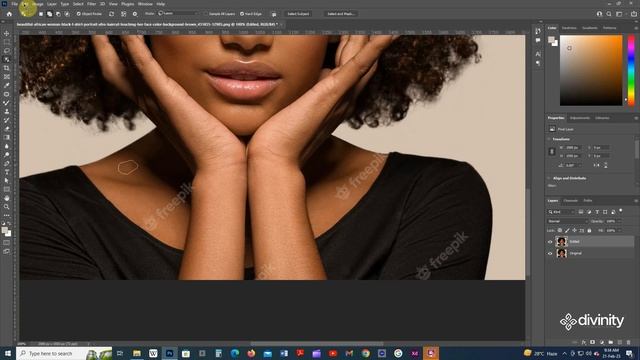Click the Add to Selection mode icon
640x360 pixels.
click(49, 14)
